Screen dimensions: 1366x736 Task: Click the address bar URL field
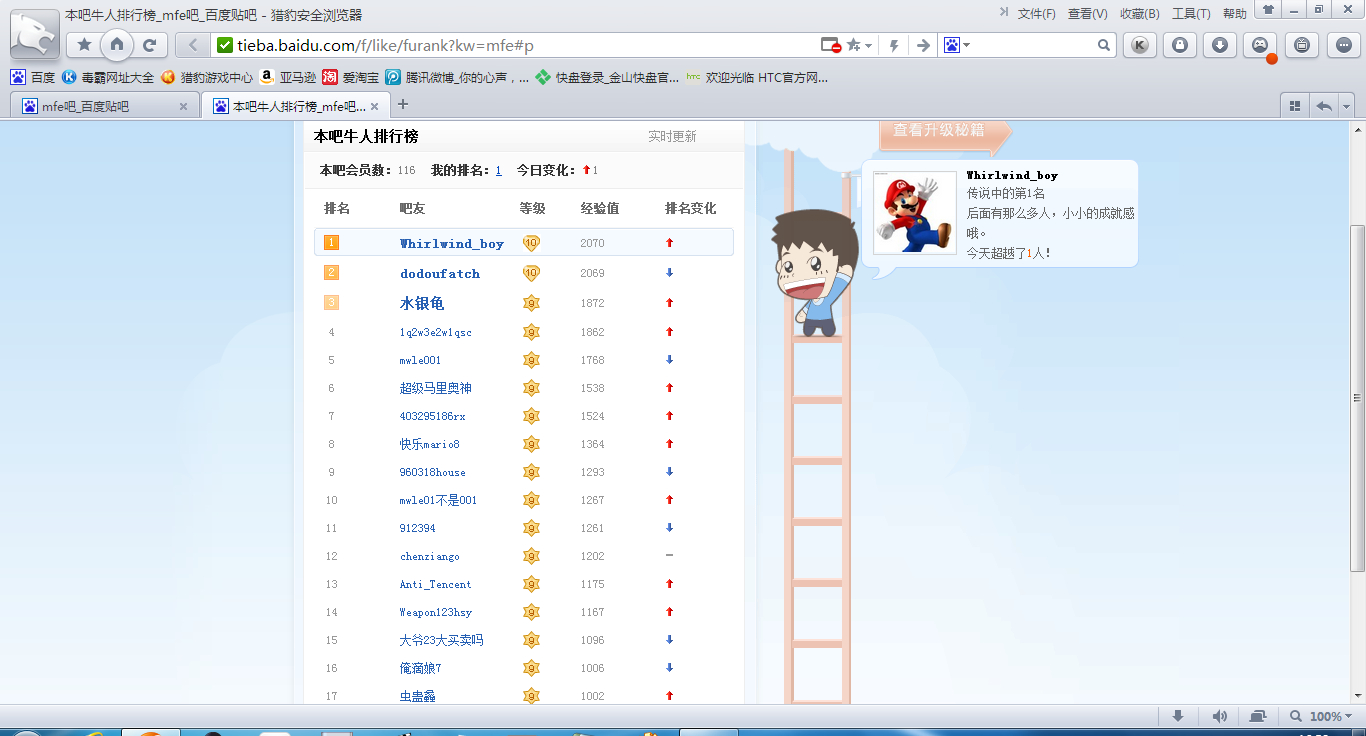point(525,45)
